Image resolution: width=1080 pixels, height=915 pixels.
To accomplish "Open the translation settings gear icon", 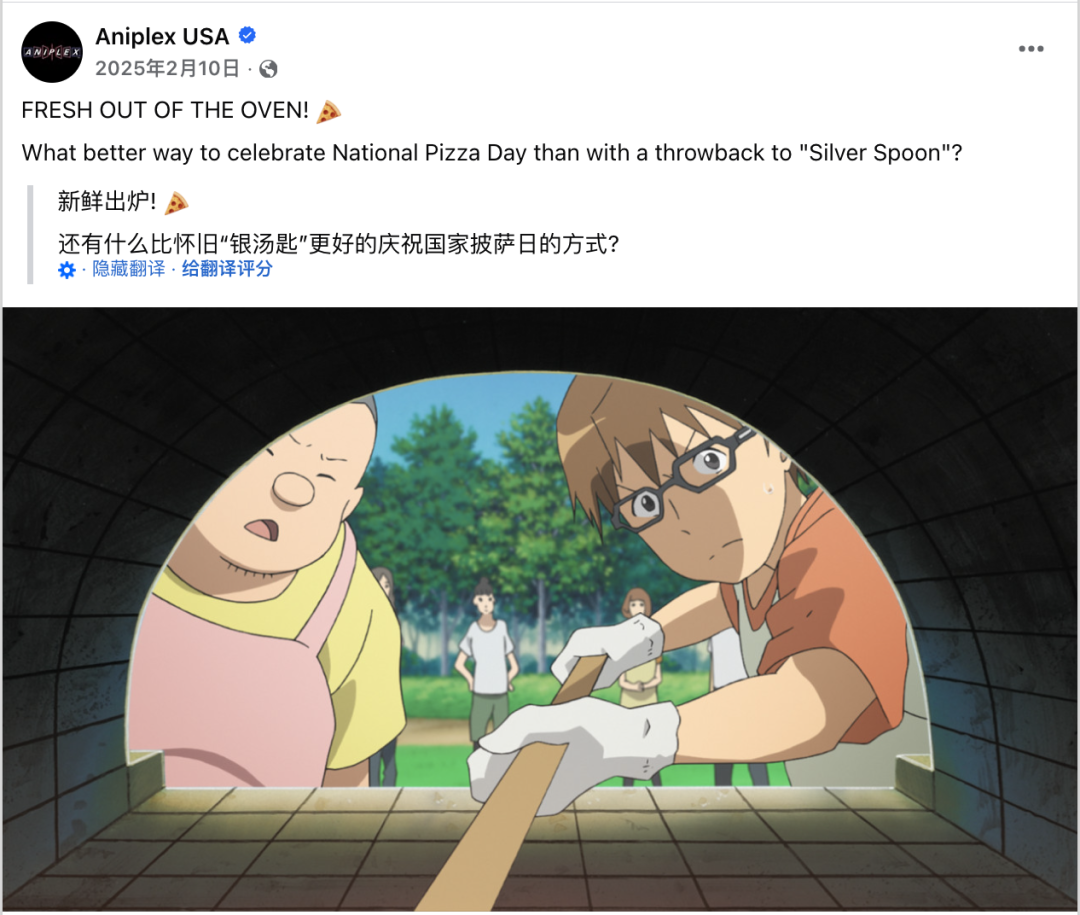I will (x=67, y=269).
